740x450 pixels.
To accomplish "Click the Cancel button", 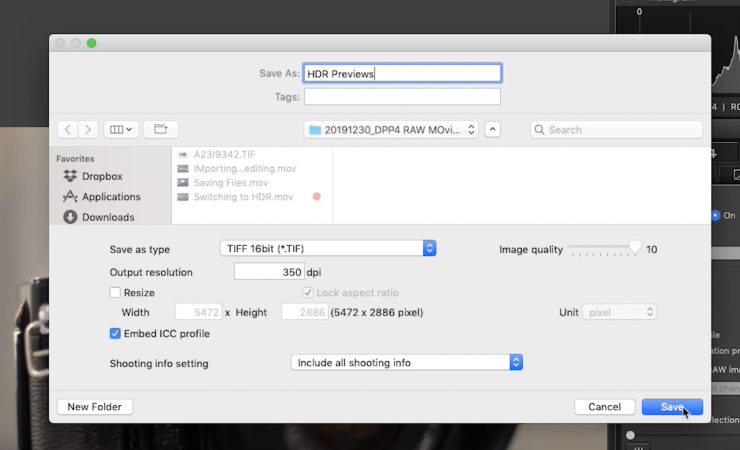I will (x=604, y=407).
